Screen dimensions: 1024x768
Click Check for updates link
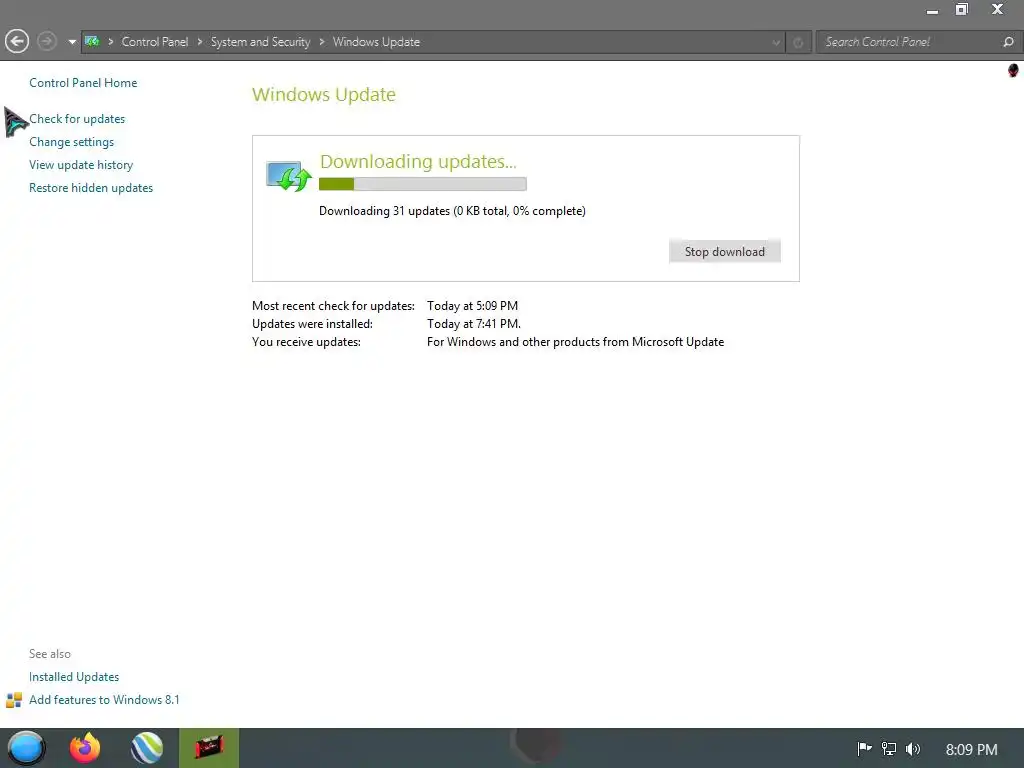[77, 119]
